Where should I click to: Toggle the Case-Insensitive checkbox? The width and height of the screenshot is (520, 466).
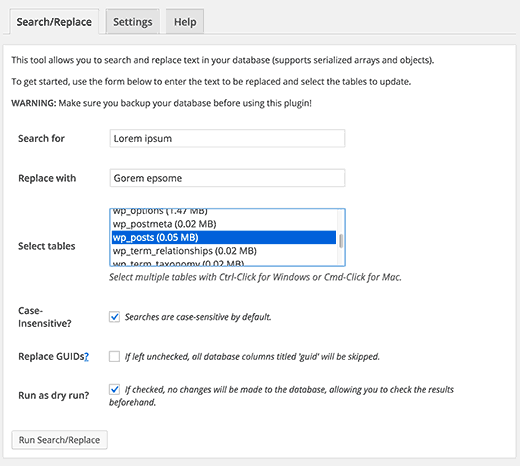[x=114, y=317]
